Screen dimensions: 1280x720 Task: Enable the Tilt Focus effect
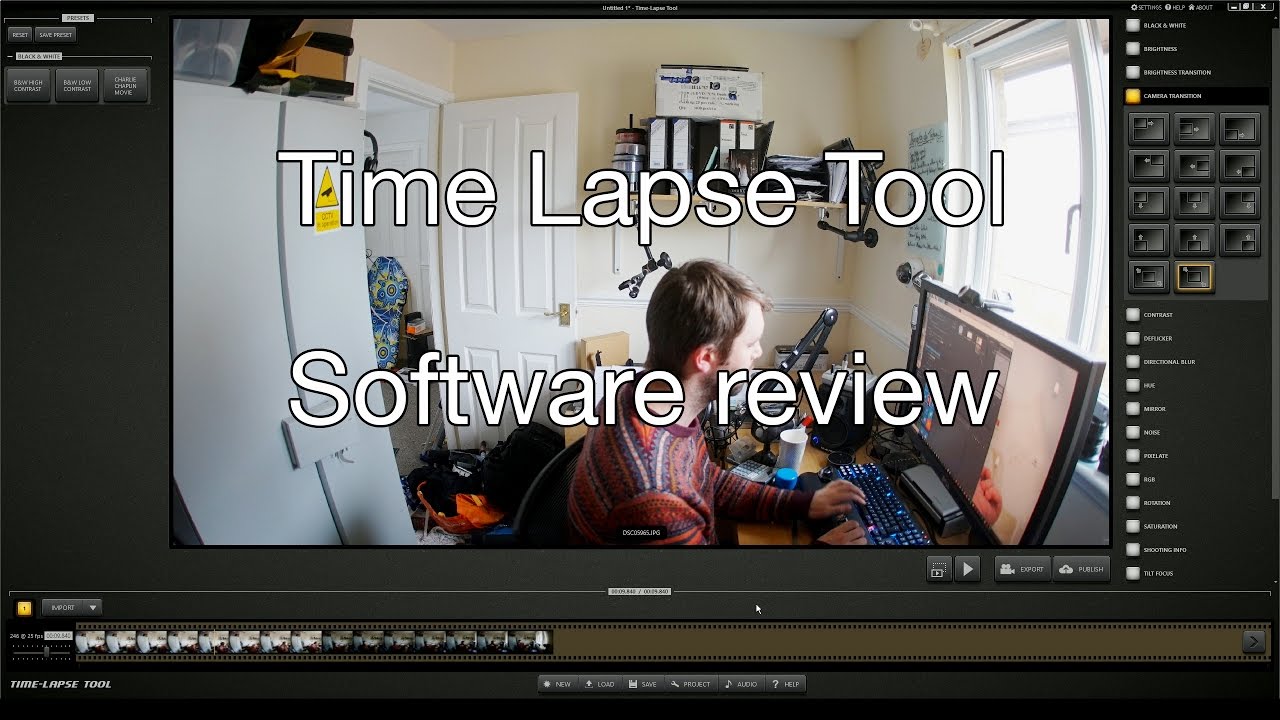click(1133, 573)
